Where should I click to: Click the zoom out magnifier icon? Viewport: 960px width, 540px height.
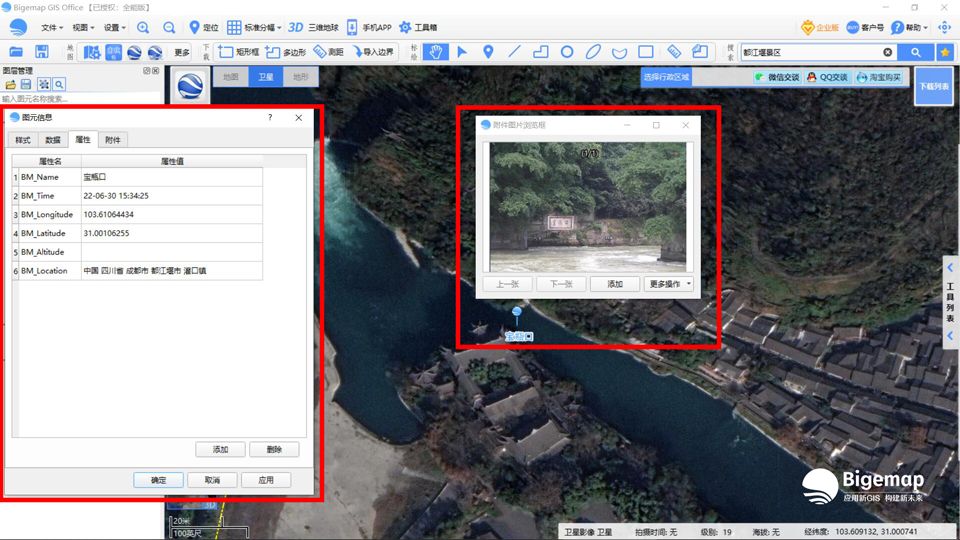click(169, 28)
